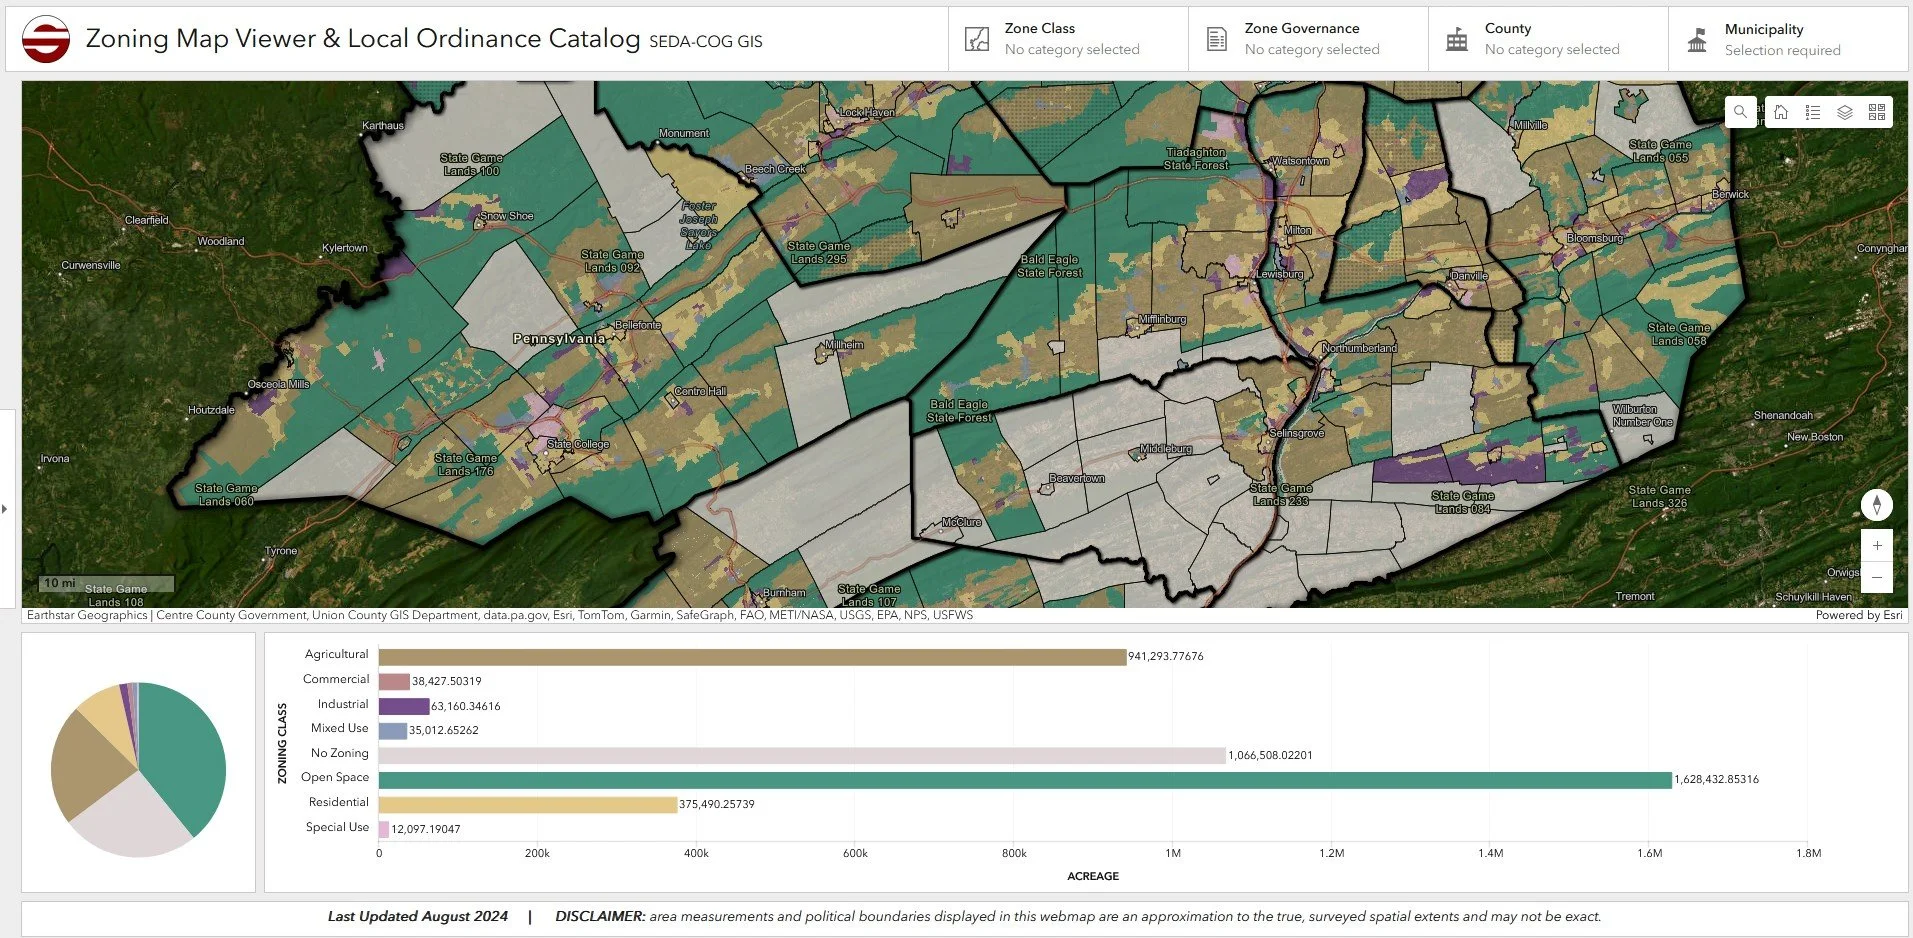Select the Agricultural acreage bar
Image resolution: width=1913 pixels, height=938 pixels.
(x=752, y=657)
